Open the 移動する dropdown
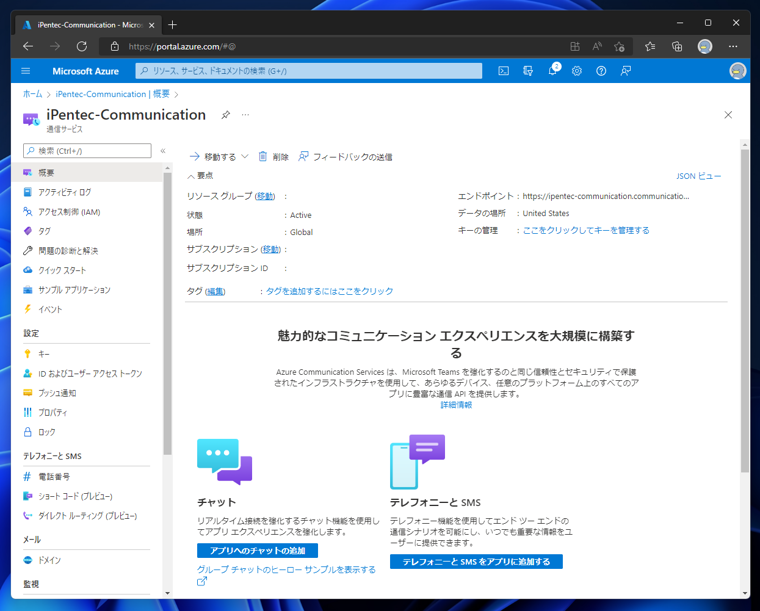The width and height of the screenshot is (760, 611). [x=219, y=157]
